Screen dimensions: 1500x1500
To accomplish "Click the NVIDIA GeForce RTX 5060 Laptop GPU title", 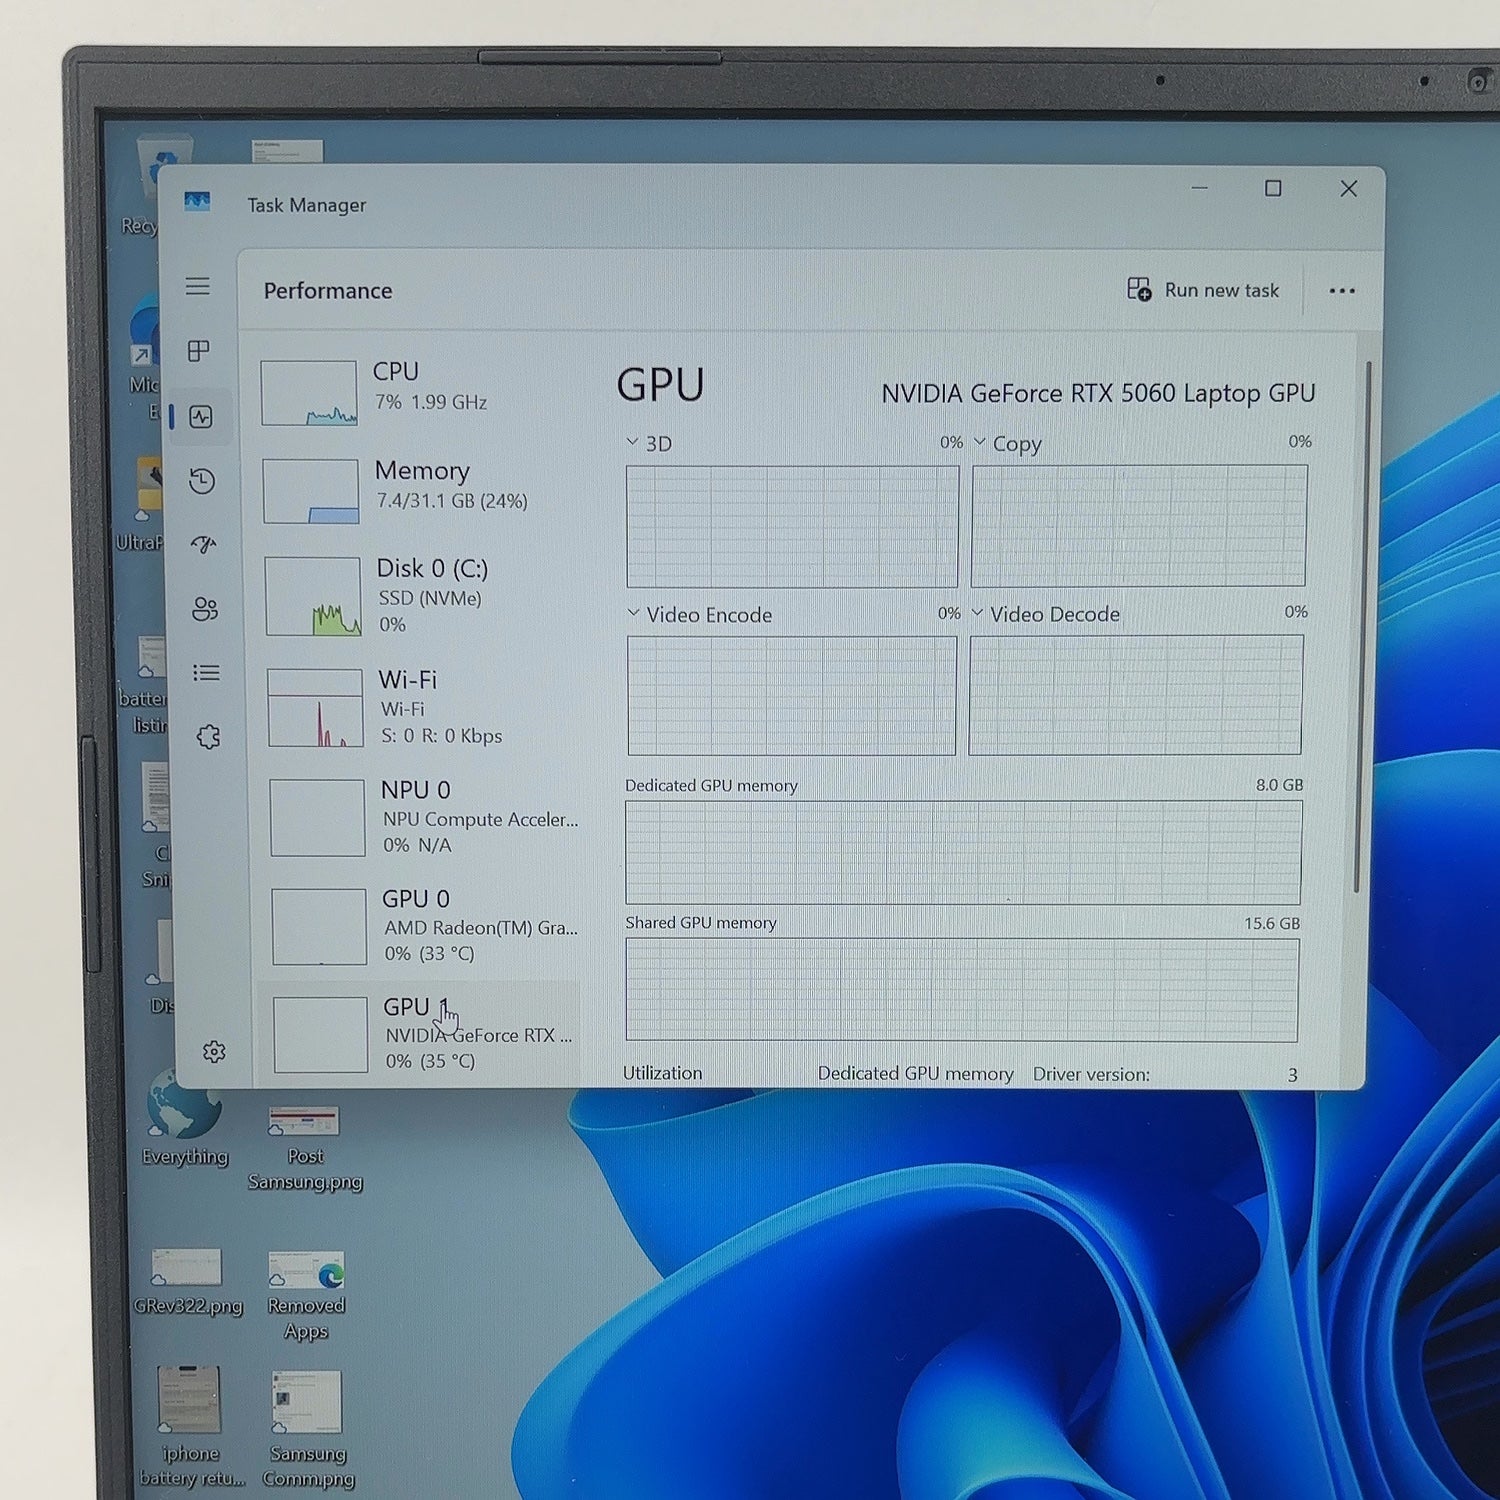I will click(x=1098, y=394).
